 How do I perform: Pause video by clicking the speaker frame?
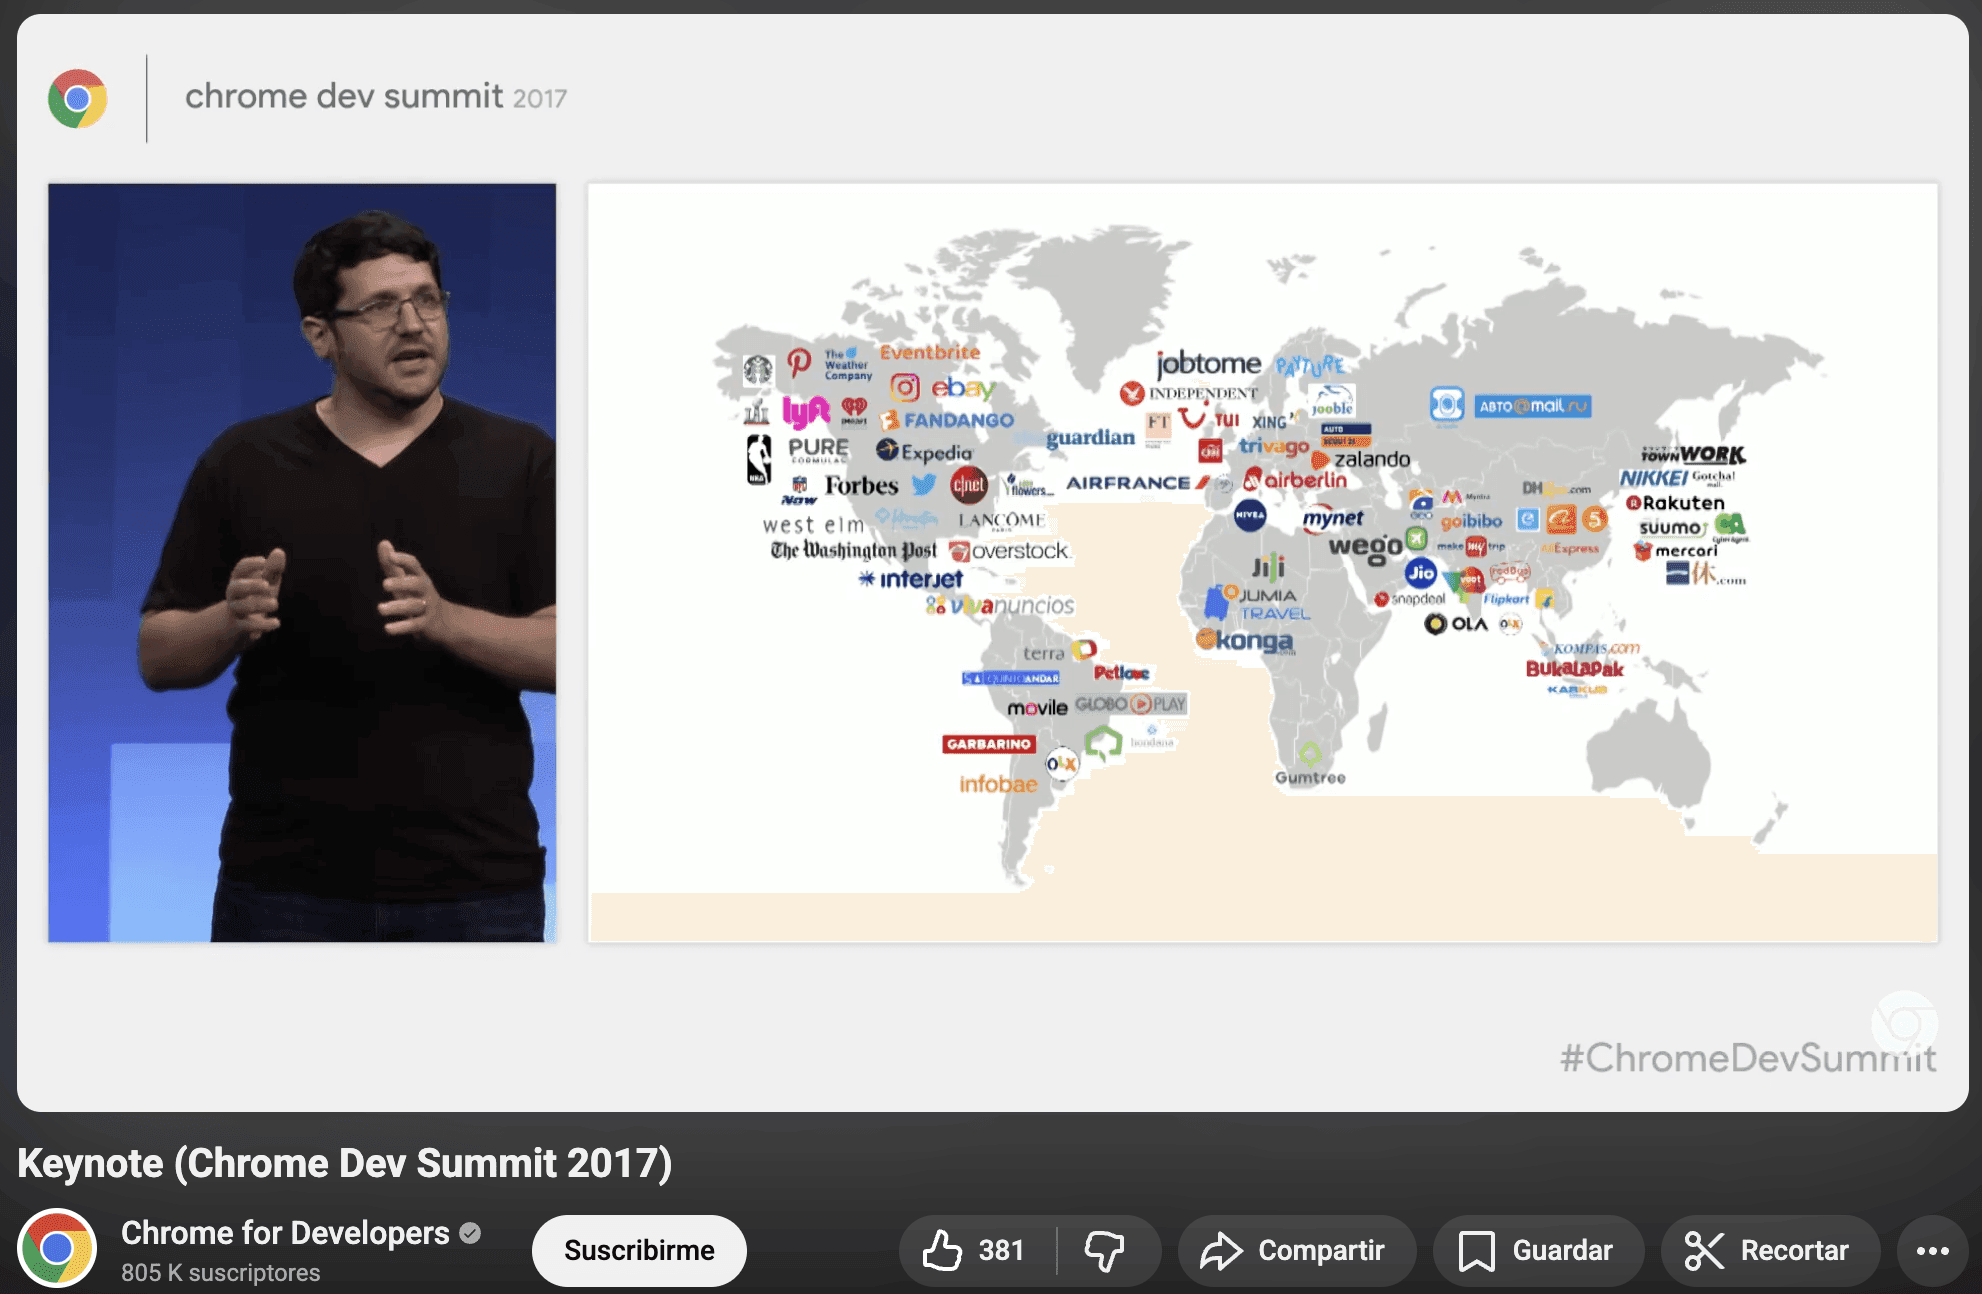pyautogui.click(x=302, y=562)
